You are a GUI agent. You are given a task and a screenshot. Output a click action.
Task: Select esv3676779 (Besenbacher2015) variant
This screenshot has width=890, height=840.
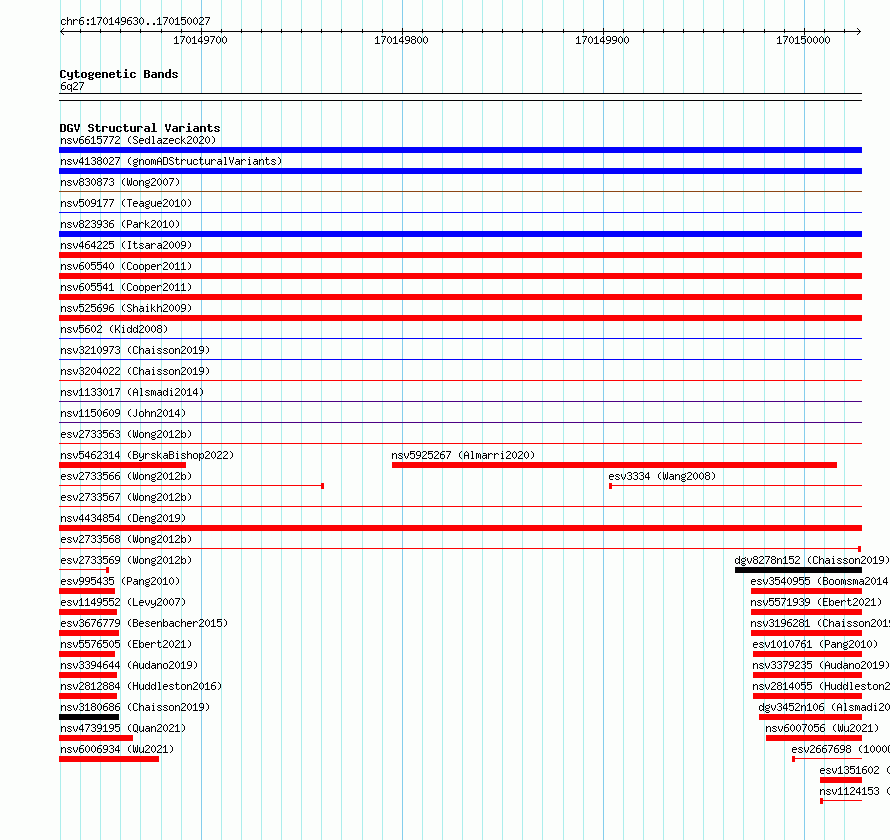coord(144,623)
